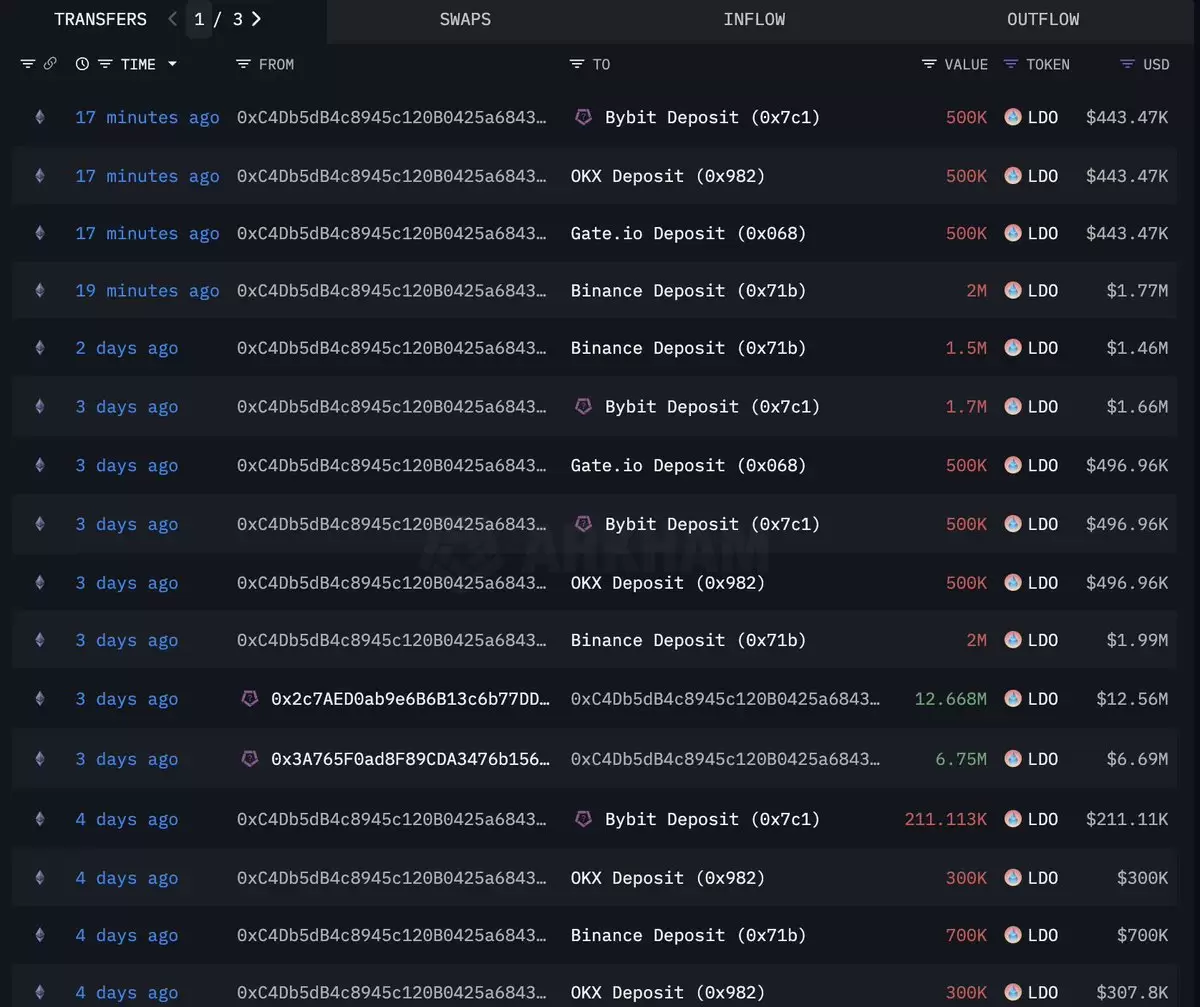
Task: Click the entity icon beside the 0x3A765F0ad8F8 address
Action: point(250,759)
